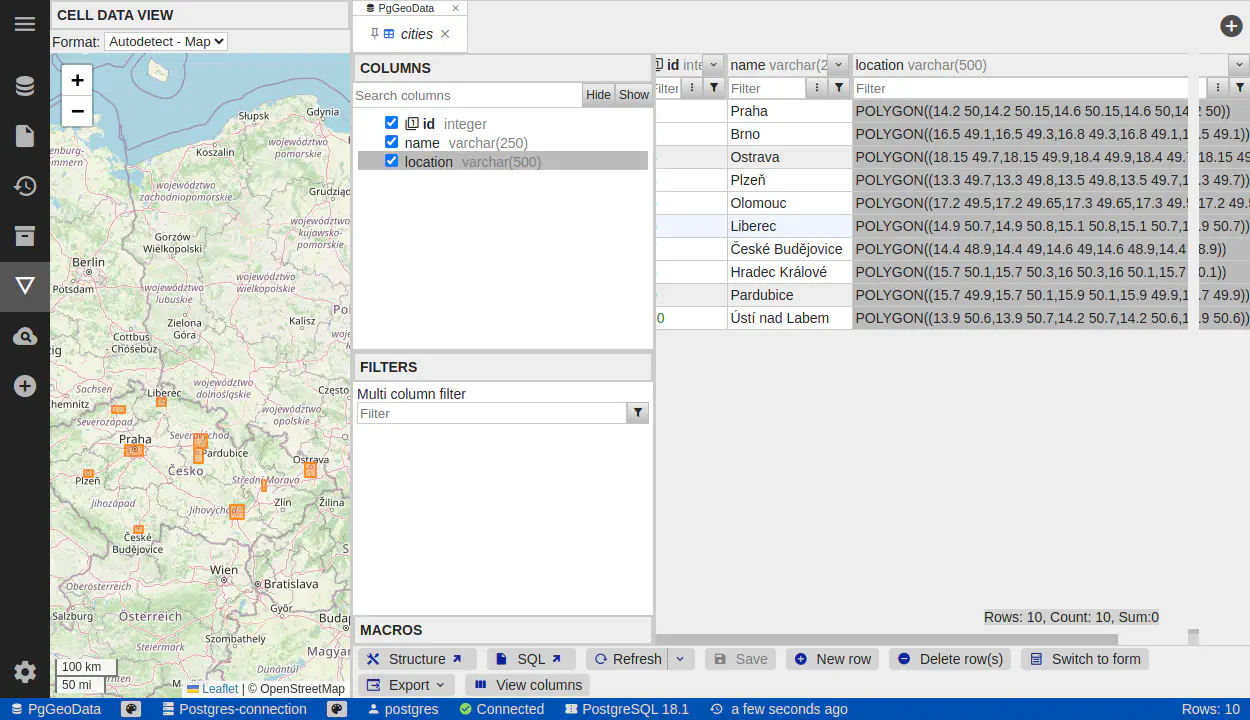
Task: Open the database connections sidebar icon
Action: [25, 86]
